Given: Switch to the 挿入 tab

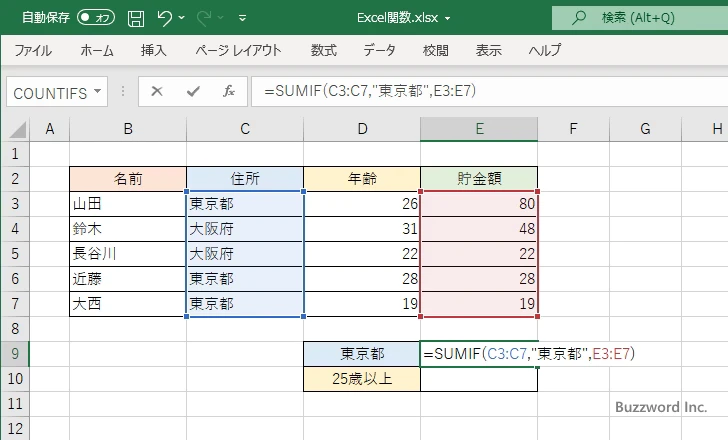Looking at the screenshot, I should point(154,50).
